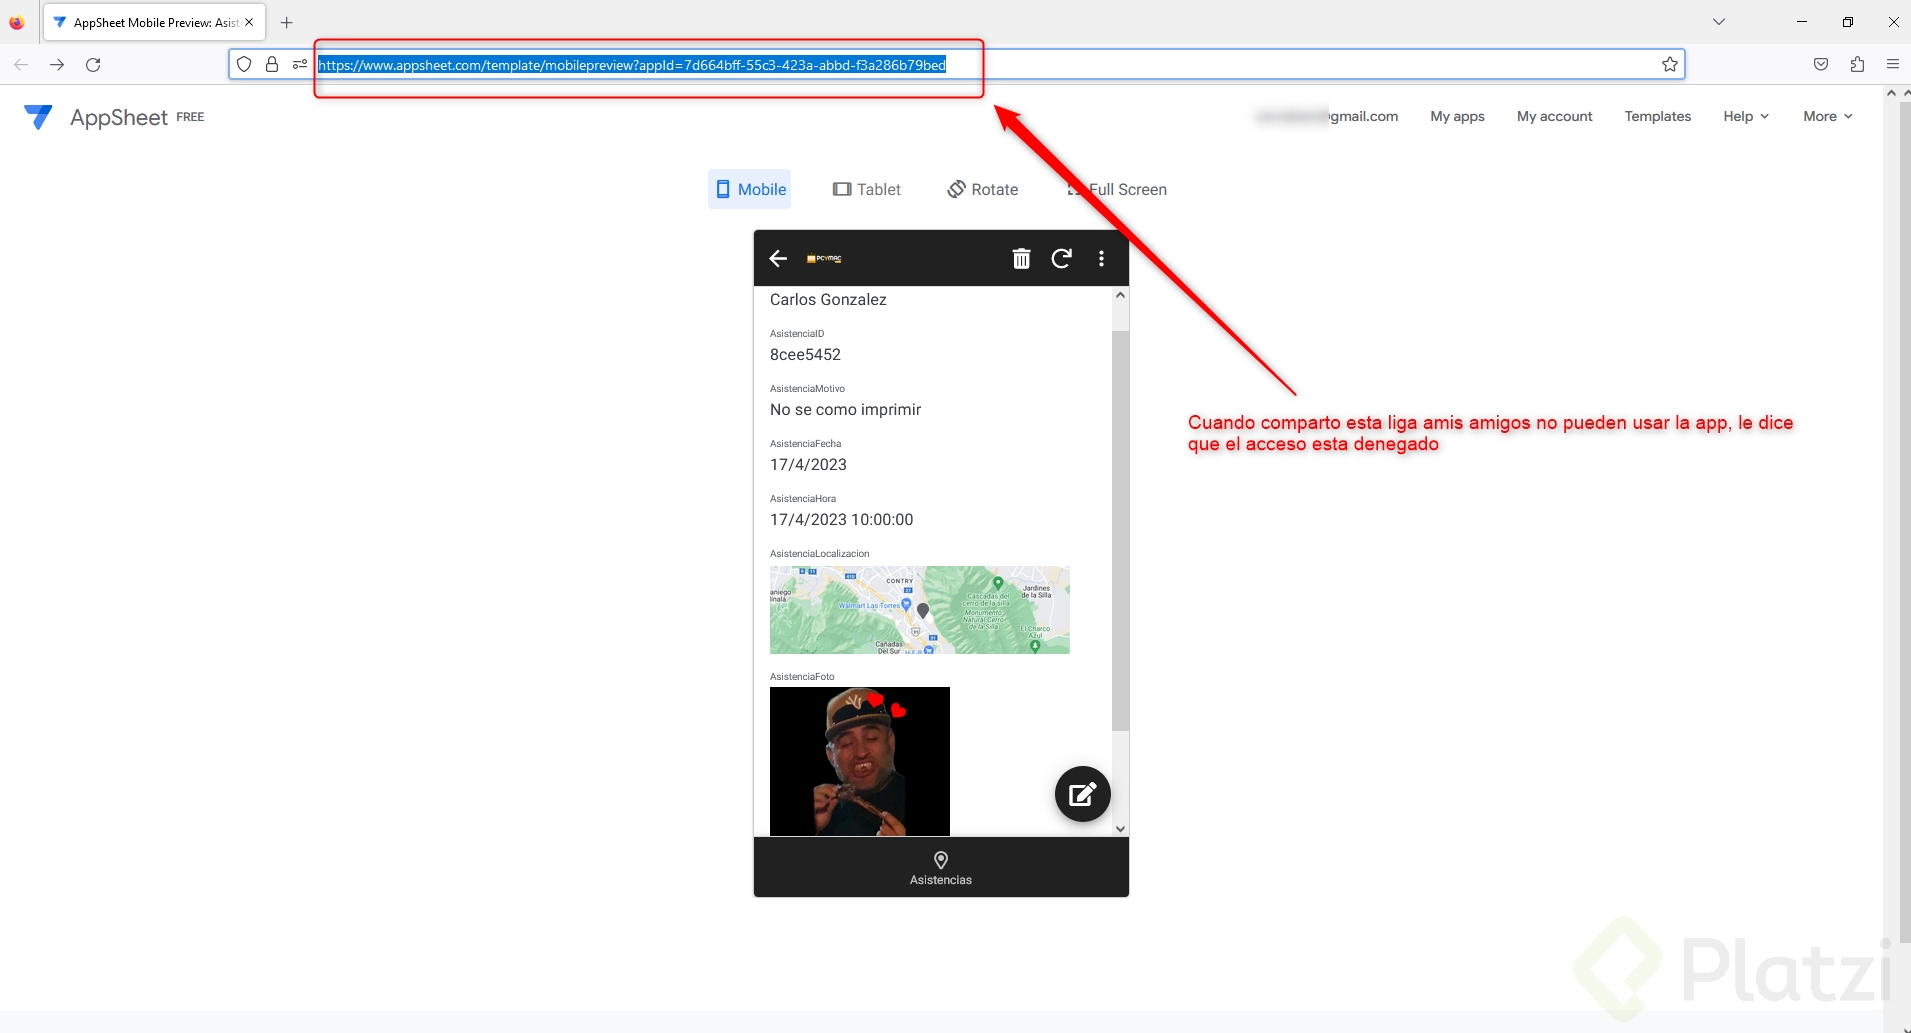Open a new browser tab
Image resolution: width=1911 pixels, height=1033 pixels.
coord(287,22)
